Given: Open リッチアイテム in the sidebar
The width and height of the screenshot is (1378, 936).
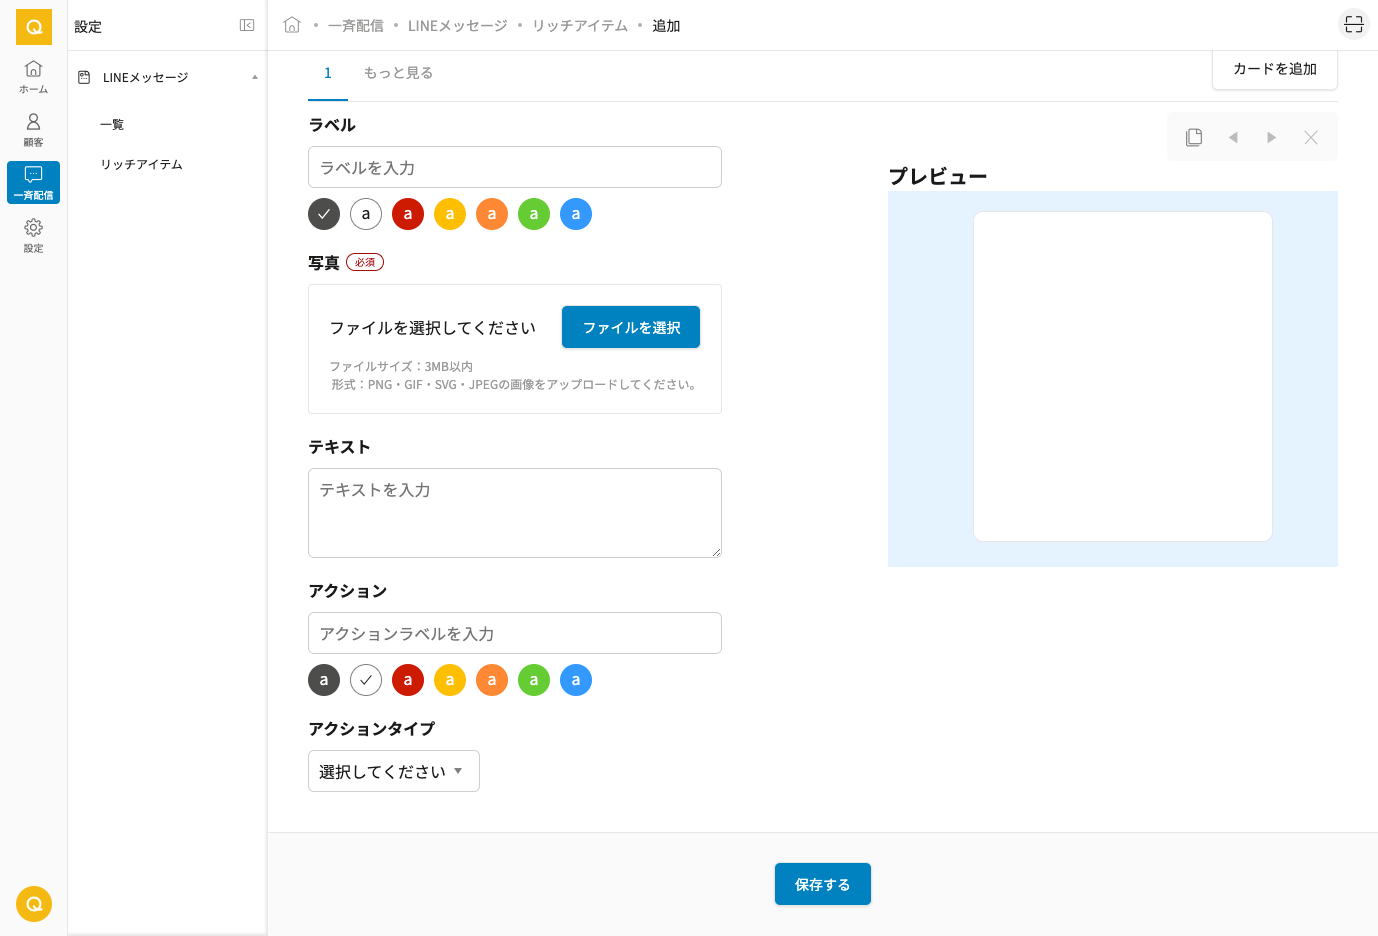Looking at the screenshot, I should [141, 164].
